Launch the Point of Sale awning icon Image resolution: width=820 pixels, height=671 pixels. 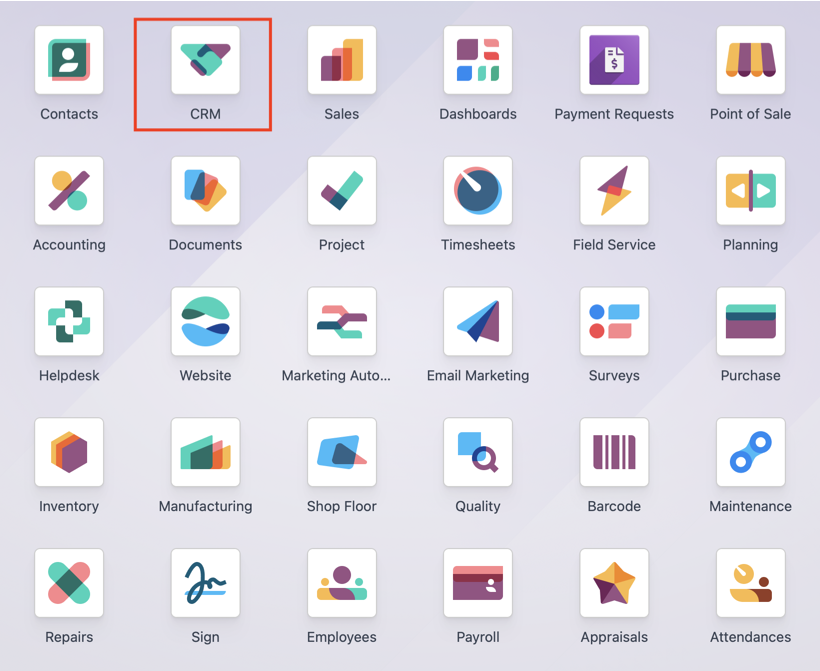click(x=750, y=60)
